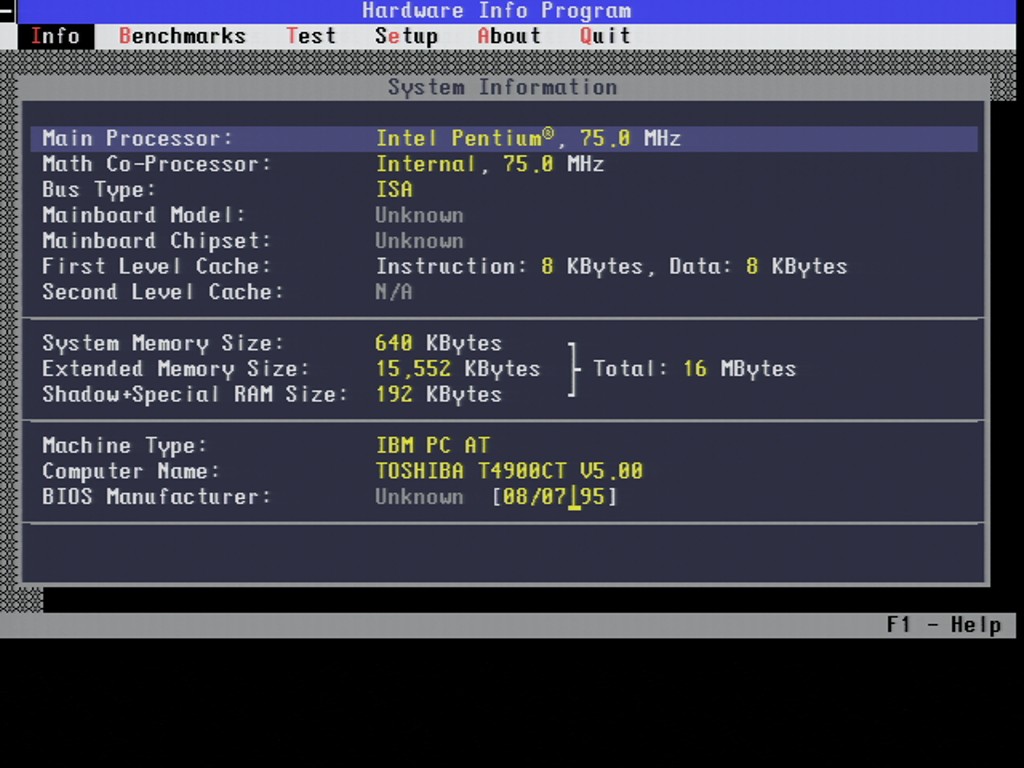This screenshot has height=768, width=1024.
Task: Open the About menu
Action: point(509,37)
